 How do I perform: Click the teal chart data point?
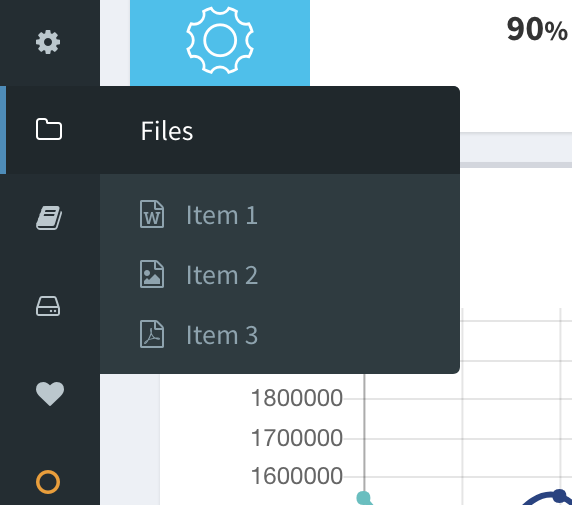tap(364, 498)
